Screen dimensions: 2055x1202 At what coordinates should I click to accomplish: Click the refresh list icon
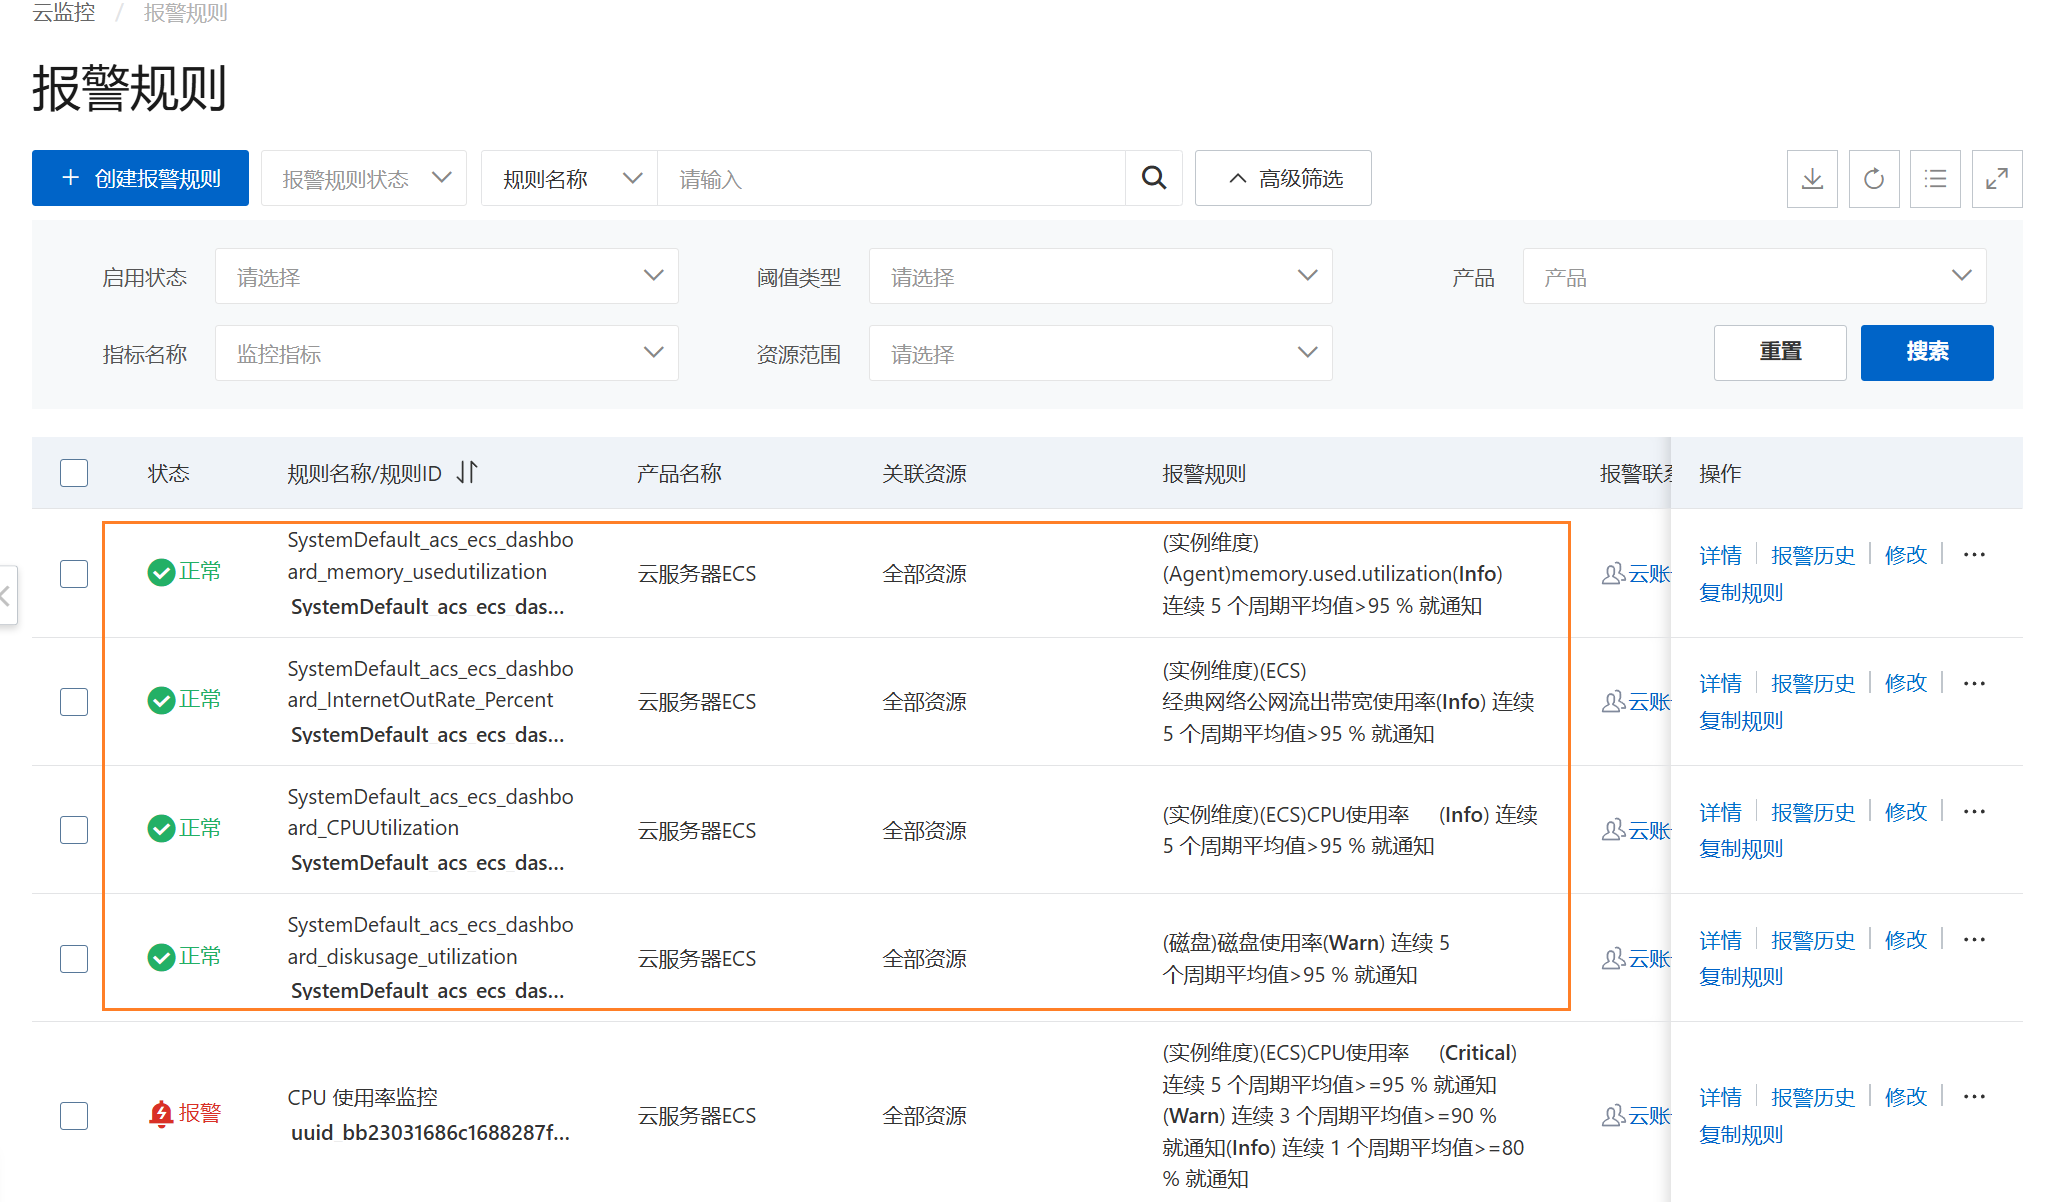(x=1873, y=179)
